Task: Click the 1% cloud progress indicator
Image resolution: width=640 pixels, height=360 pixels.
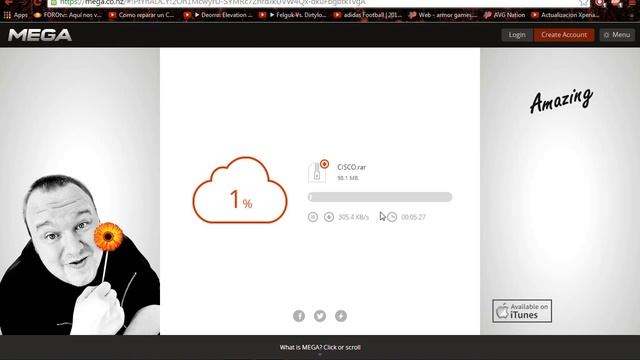Action: coord(240,190)
